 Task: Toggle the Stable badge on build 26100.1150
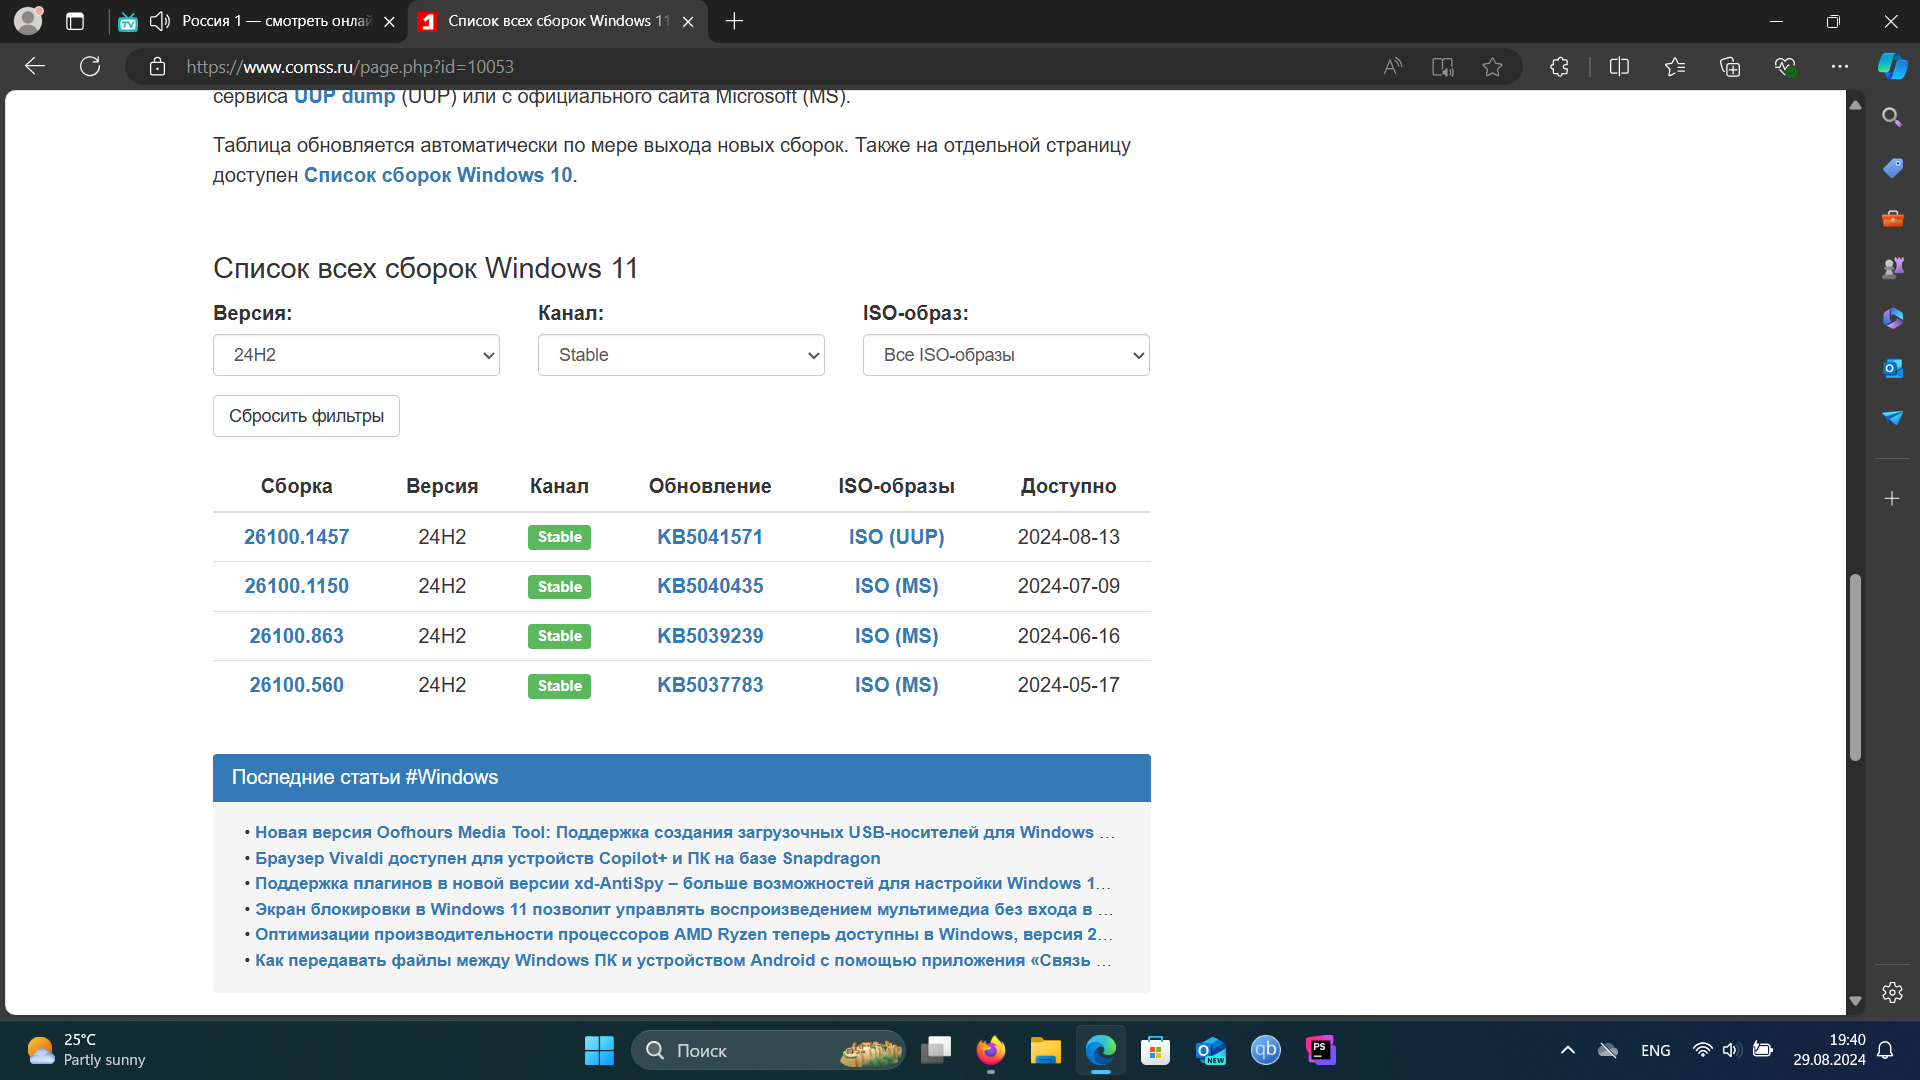(x=560, y=585)
